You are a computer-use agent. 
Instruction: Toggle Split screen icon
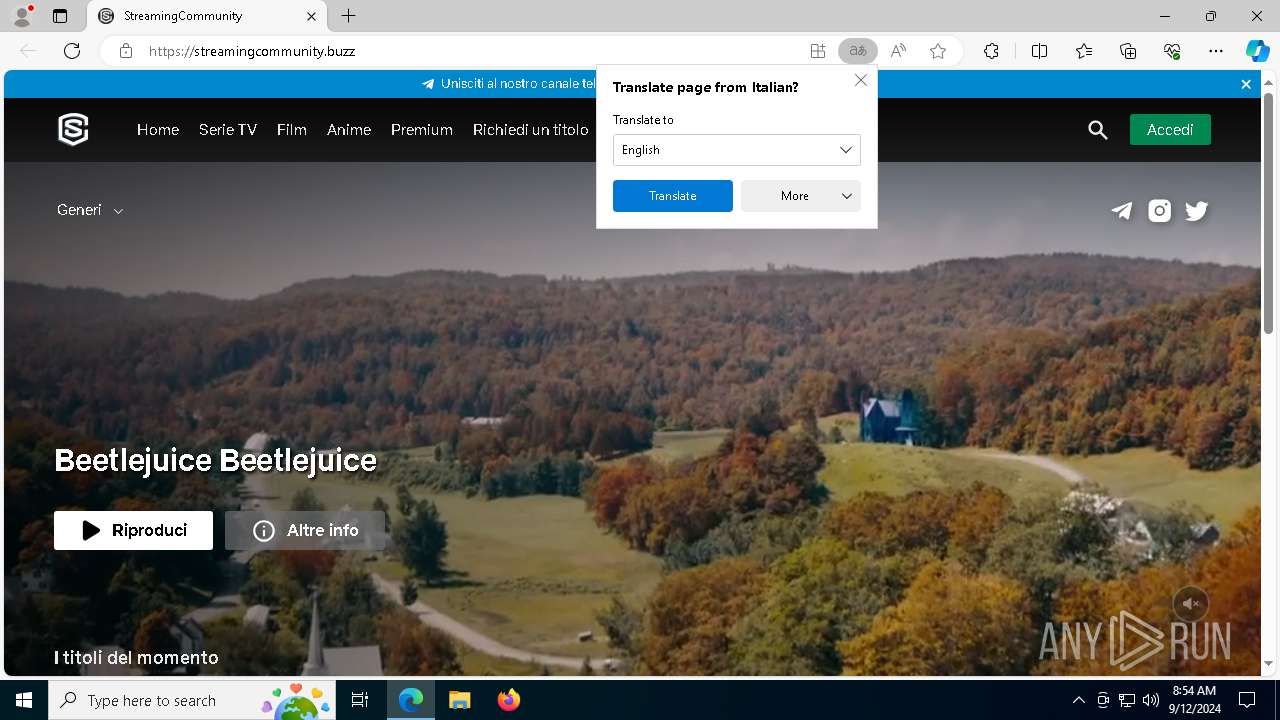(x=1039, y=51)
